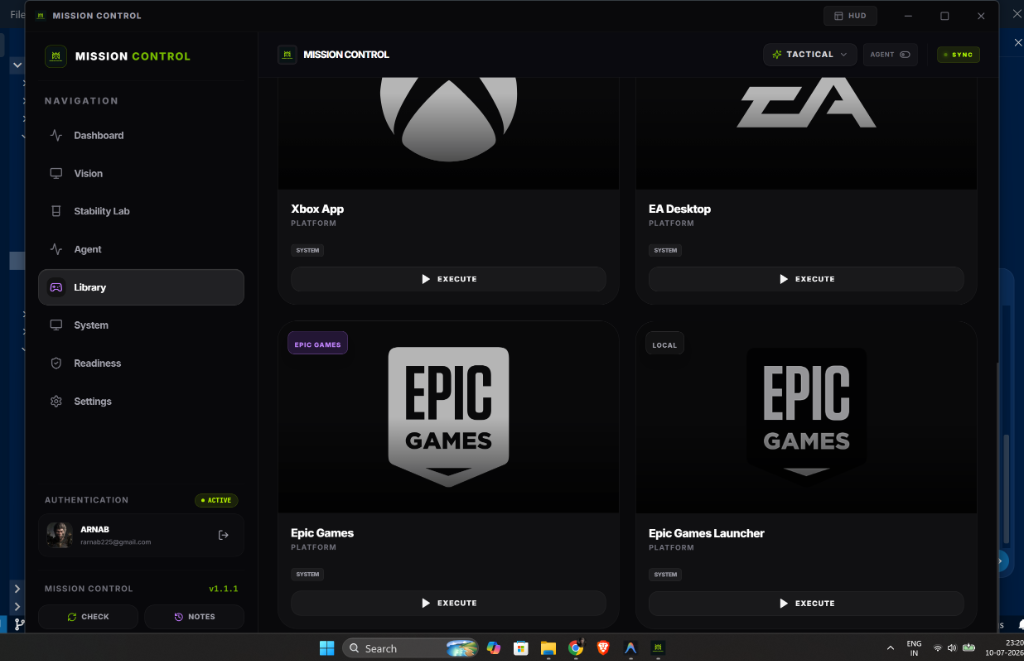The width and height of the screenshot is (1024, 661).
Task: Click the Epic Games card artwork
Action: (449, 417)
